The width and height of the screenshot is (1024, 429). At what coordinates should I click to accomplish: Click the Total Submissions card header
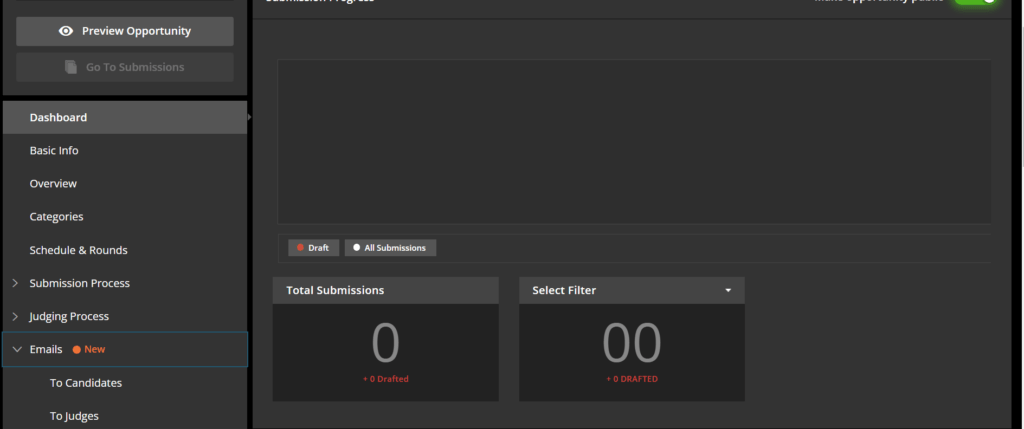[385, 291]
